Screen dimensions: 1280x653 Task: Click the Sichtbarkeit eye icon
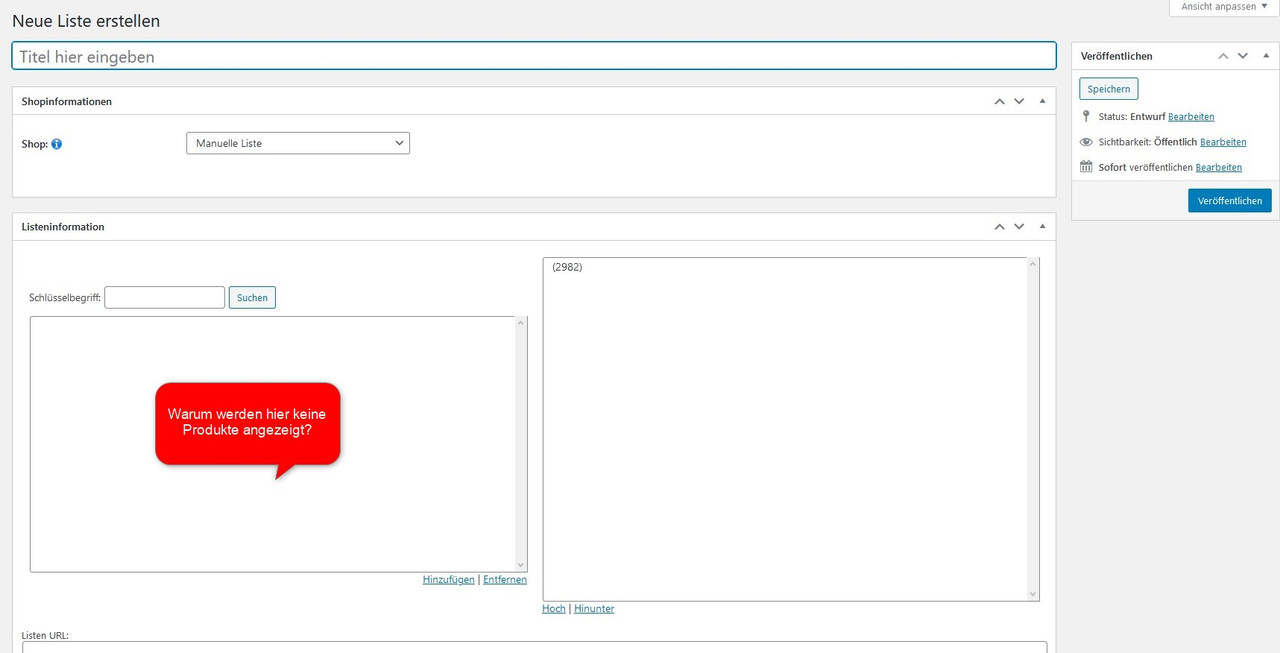click(1086, 142)
